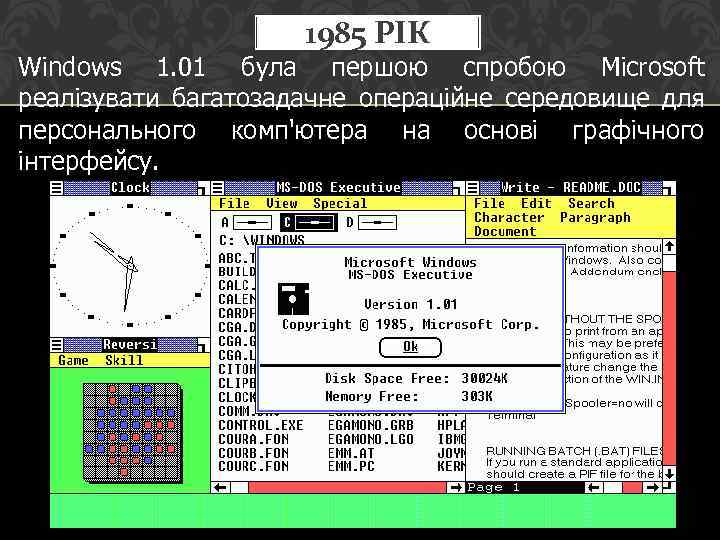This screenshot has height=540, width=720.
Task: Click the green icon area at bottom
Action: 363,511
